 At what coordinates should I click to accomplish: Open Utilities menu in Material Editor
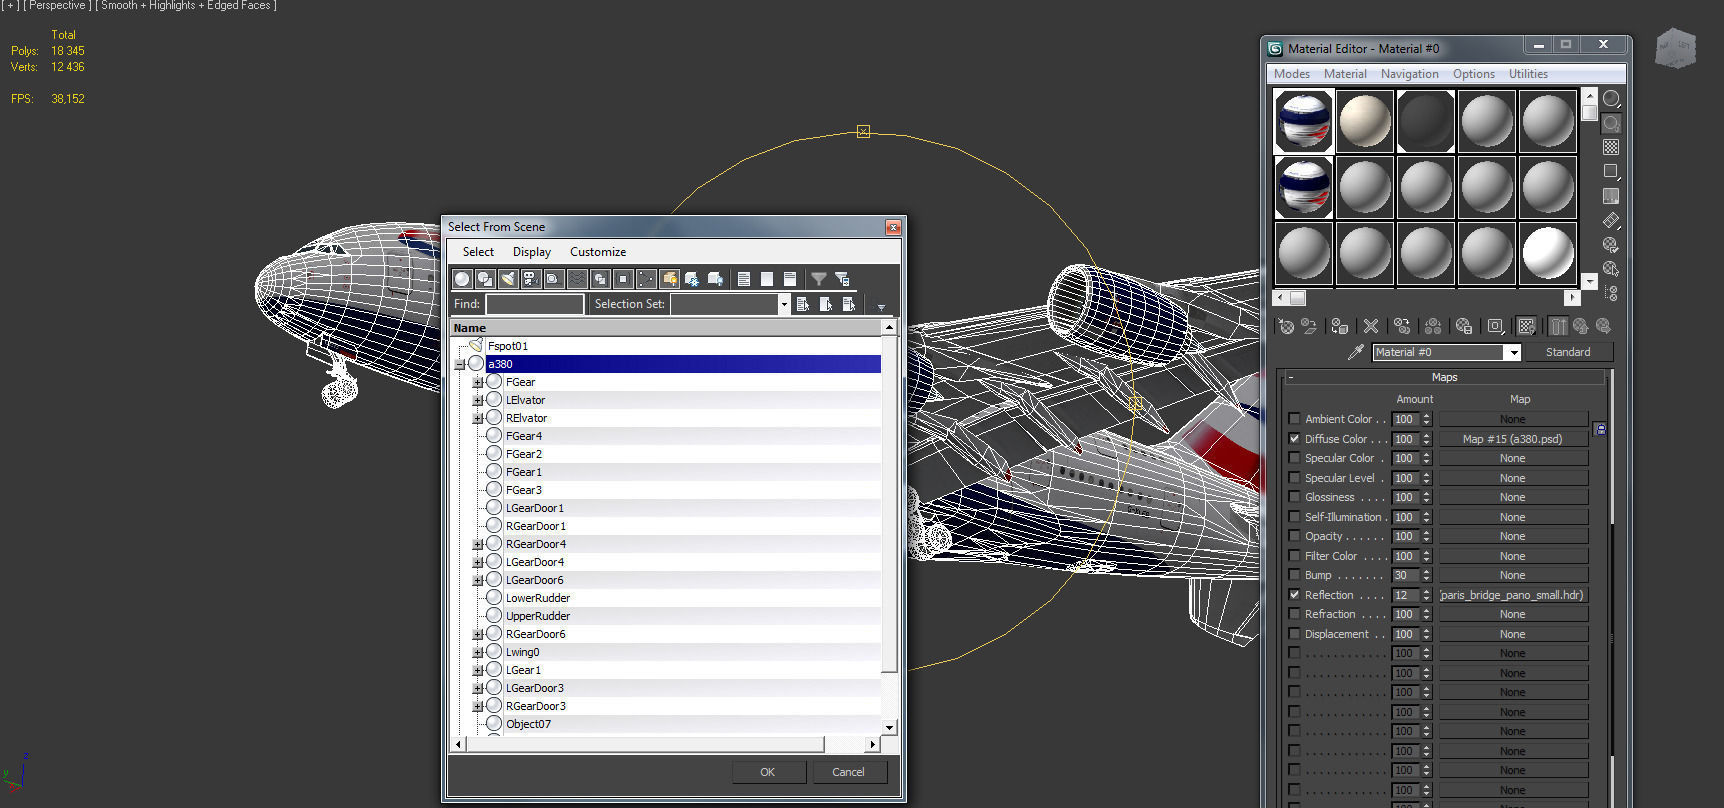[1528, 74]
